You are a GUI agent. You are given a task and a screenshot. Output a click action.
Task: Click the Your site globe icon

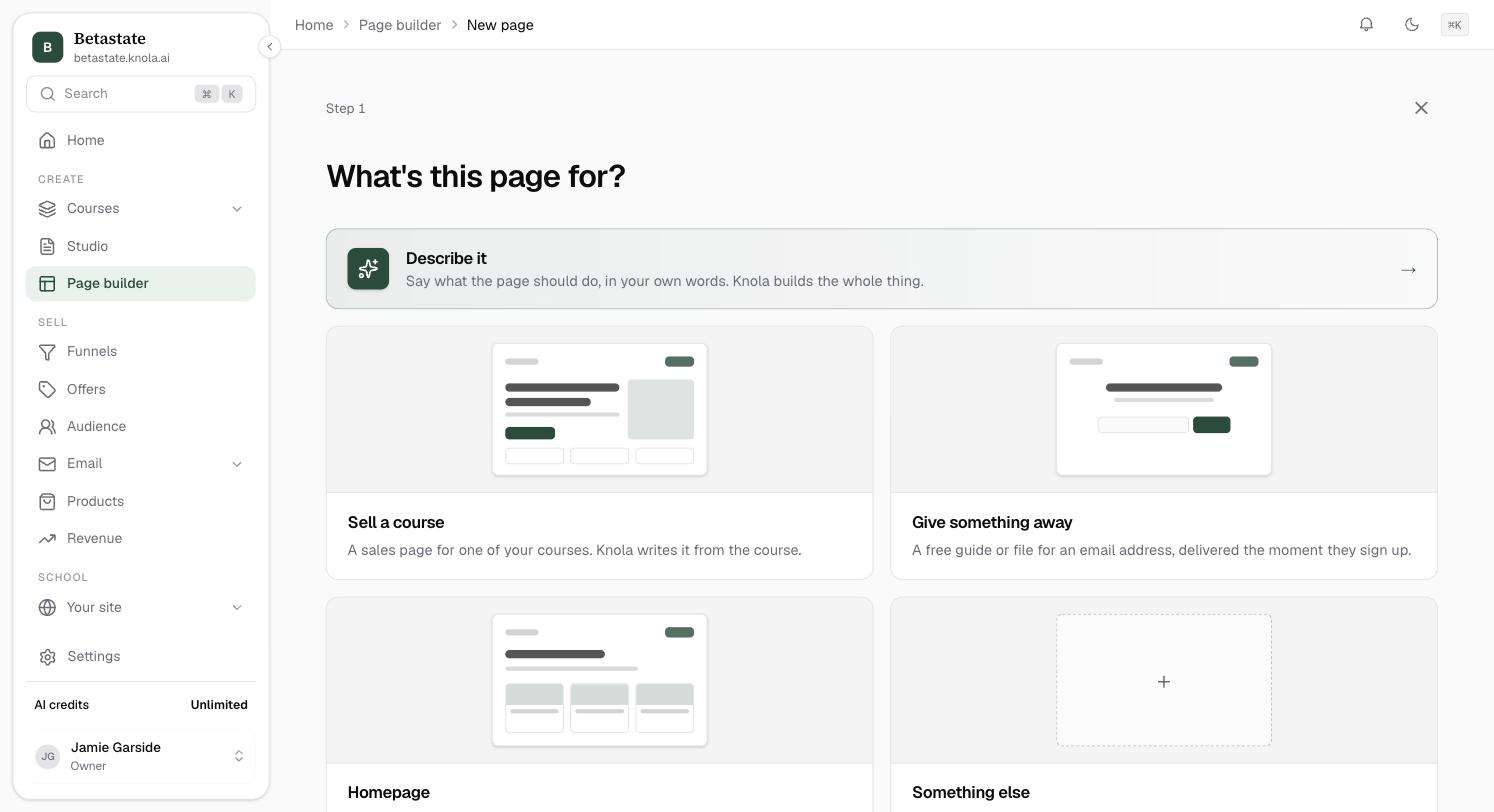47,608
